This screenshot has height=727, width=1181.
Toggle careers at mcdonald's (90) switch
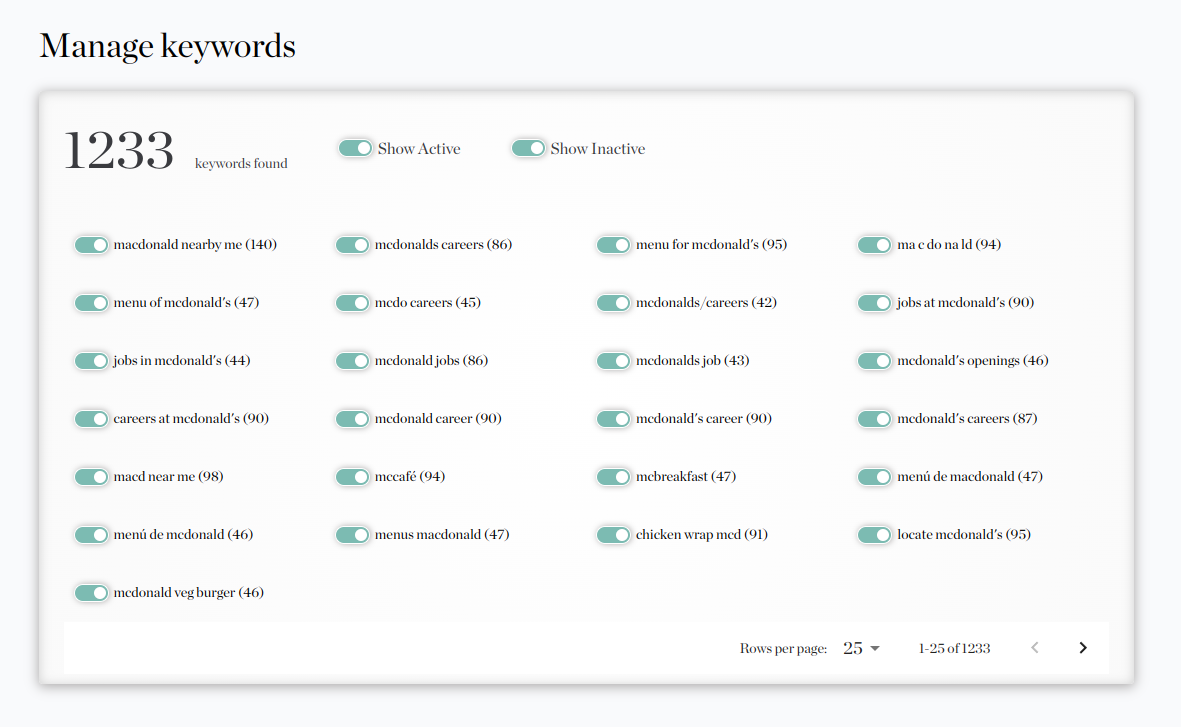(x=91, y=419)
